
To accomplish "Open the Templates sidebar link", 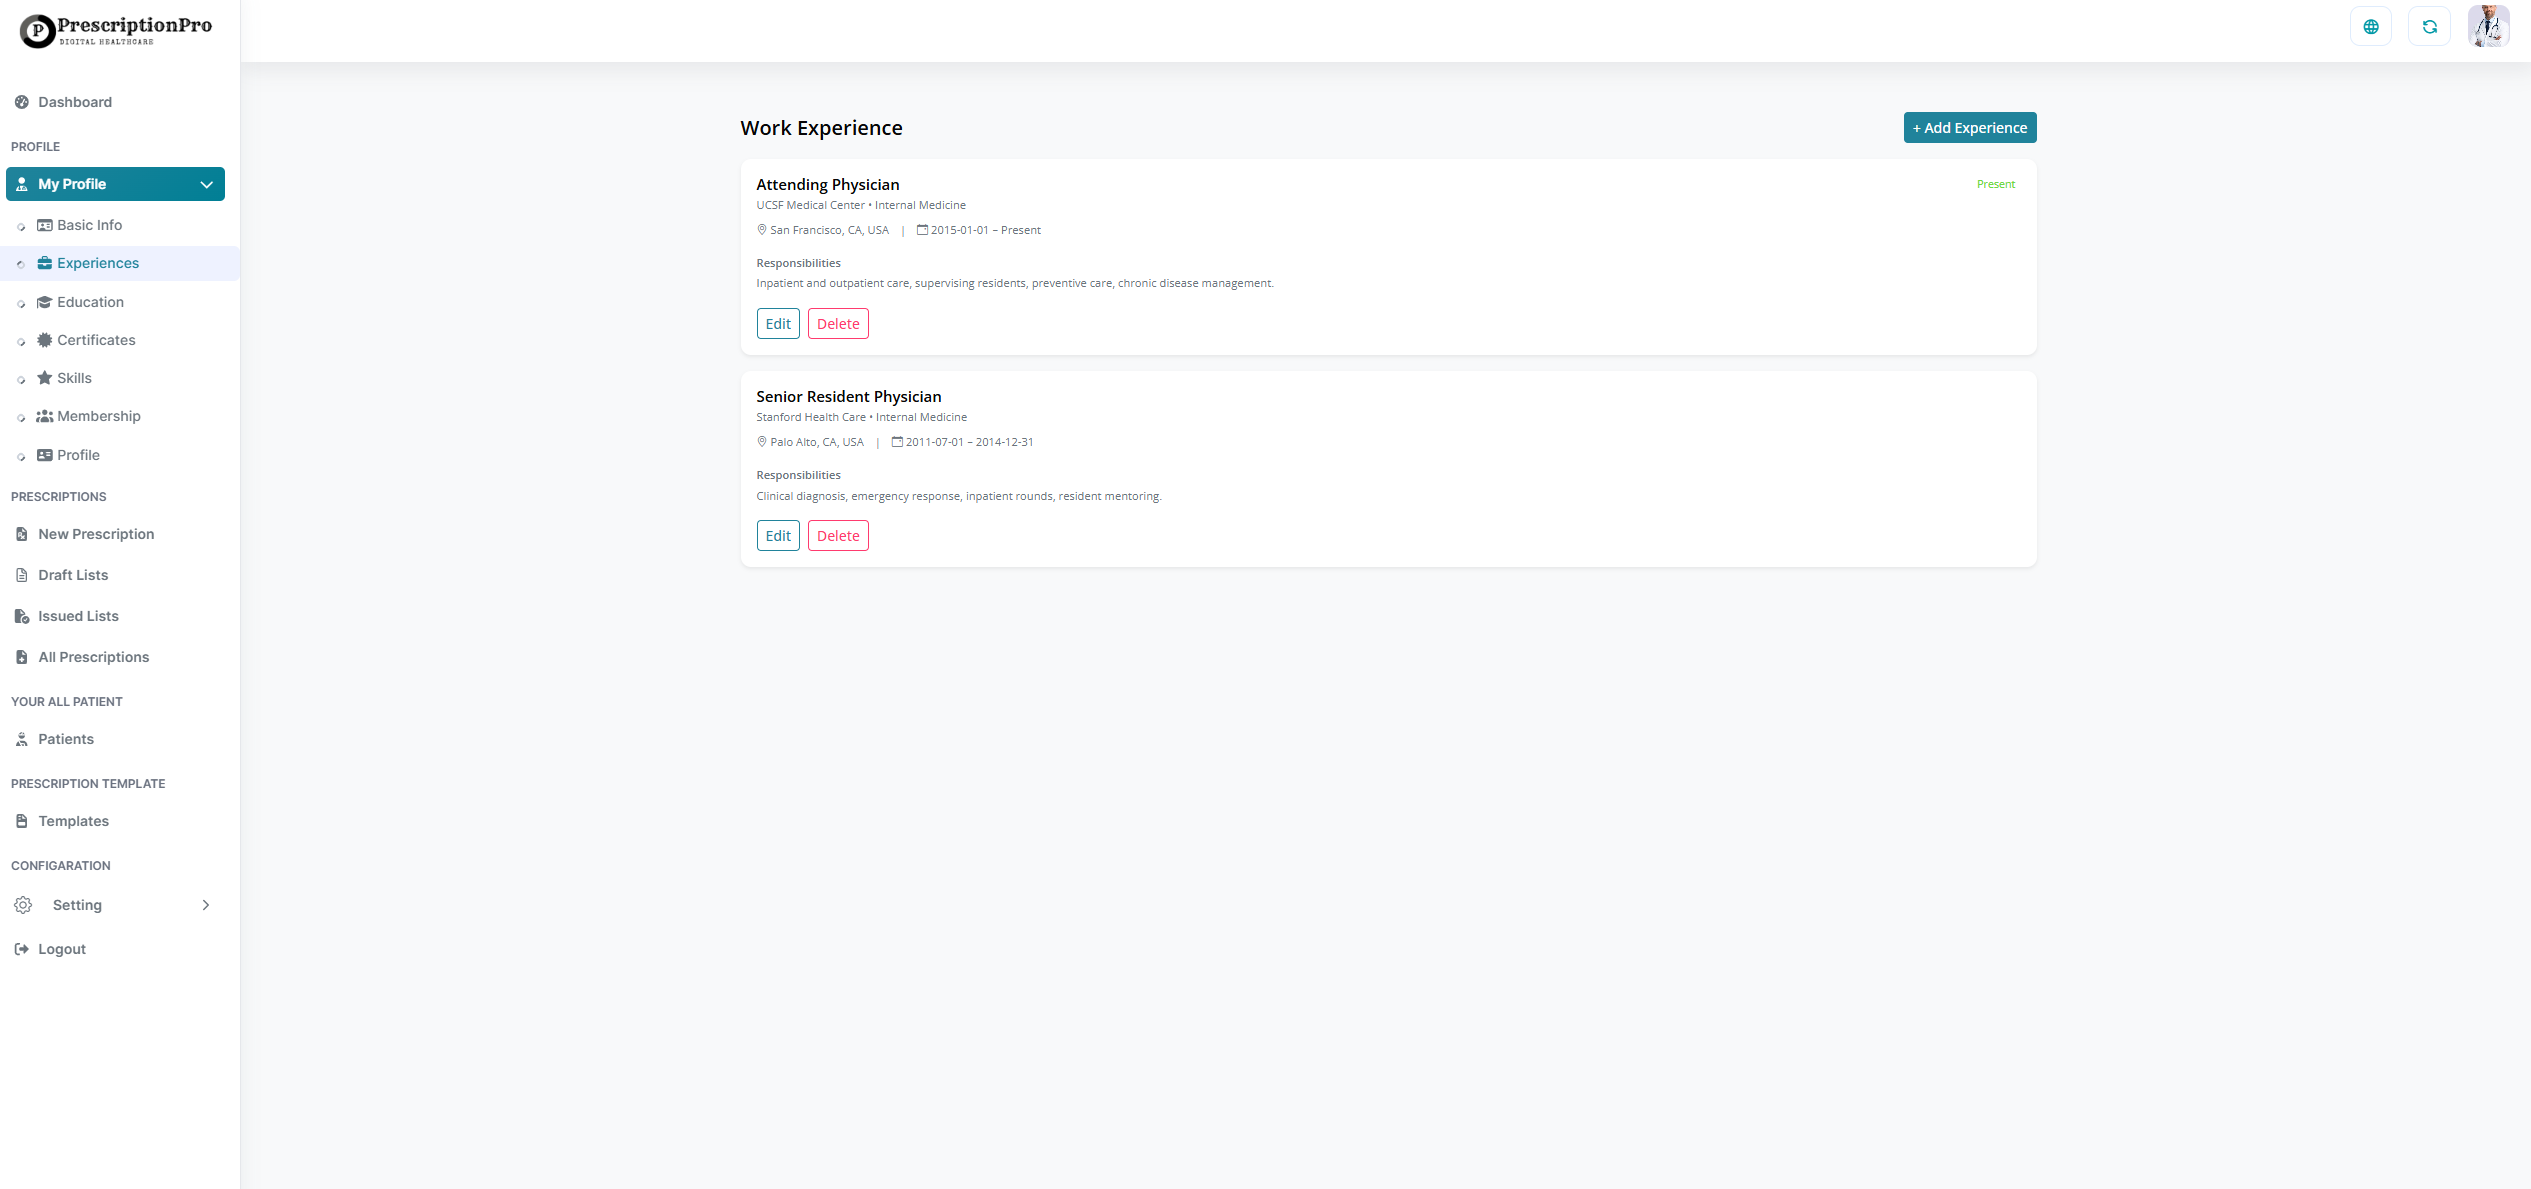I will 73,821.
